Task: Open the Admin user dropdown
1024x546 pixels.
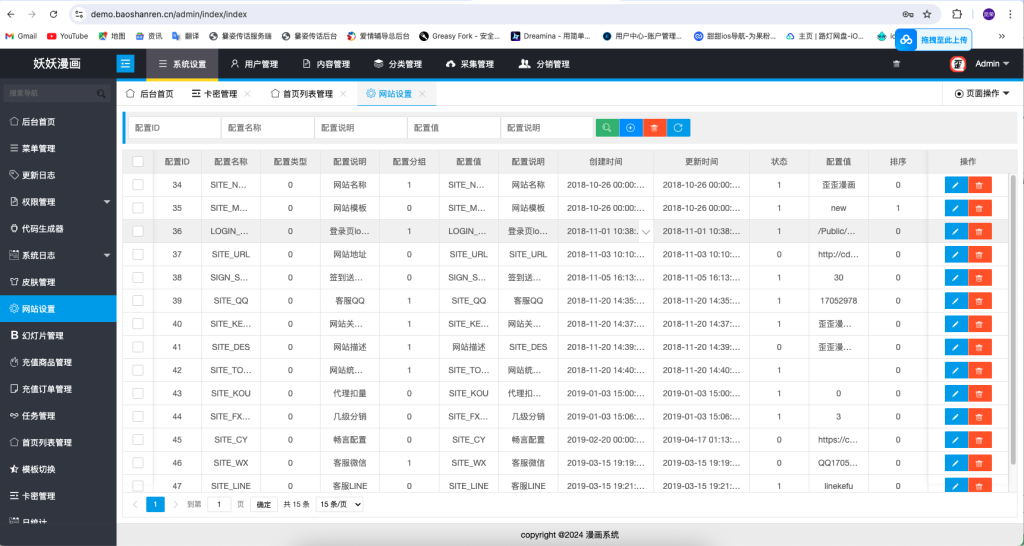Action: (992, 63)
